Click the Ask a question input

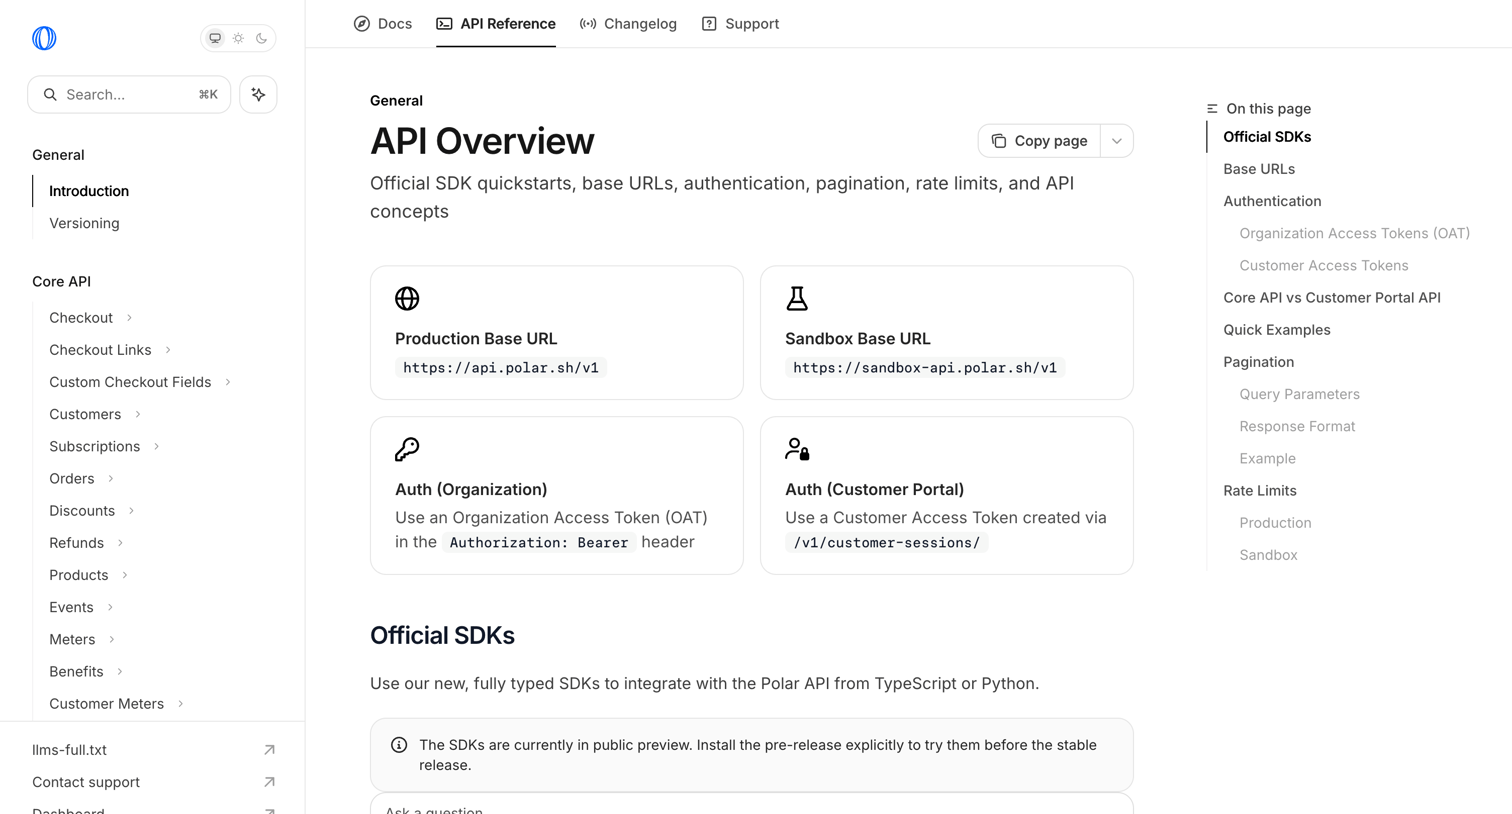pos(752,806)
